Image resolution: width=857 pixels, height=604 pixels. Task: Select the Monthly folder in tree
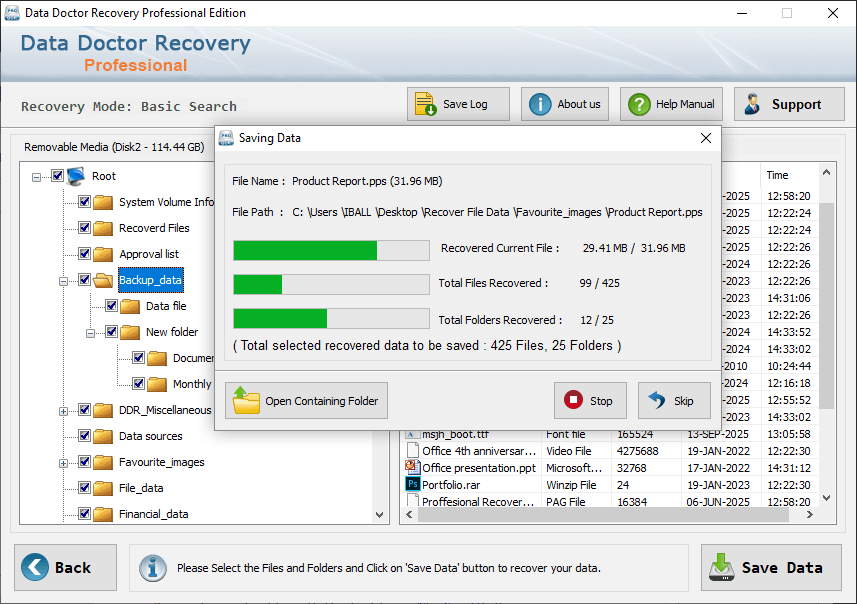pyautogui.click(x=192, y=384)
